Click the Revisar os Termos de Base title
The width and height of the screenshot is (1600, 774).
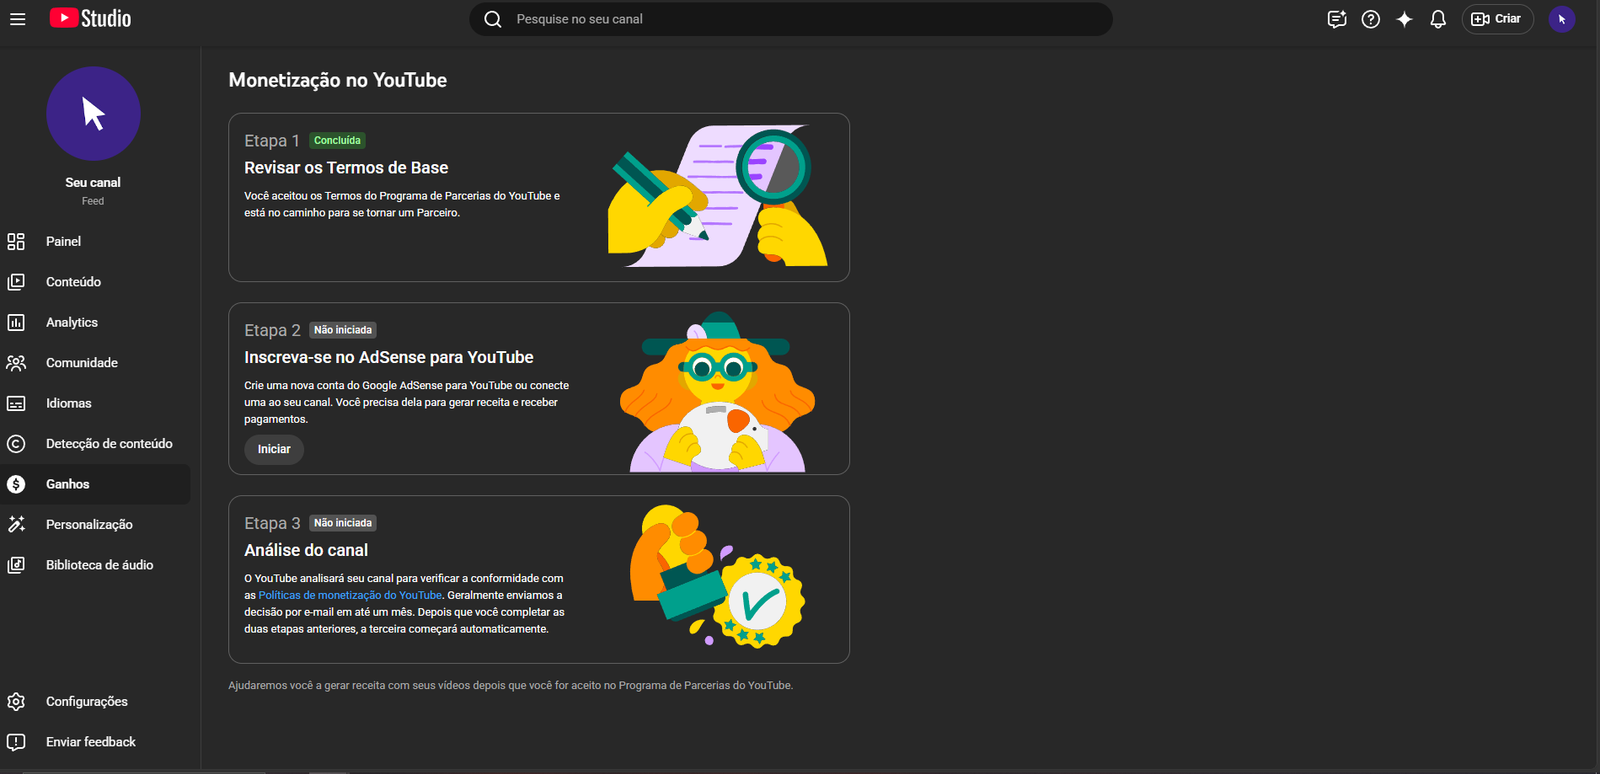click(x=346, y=168)
